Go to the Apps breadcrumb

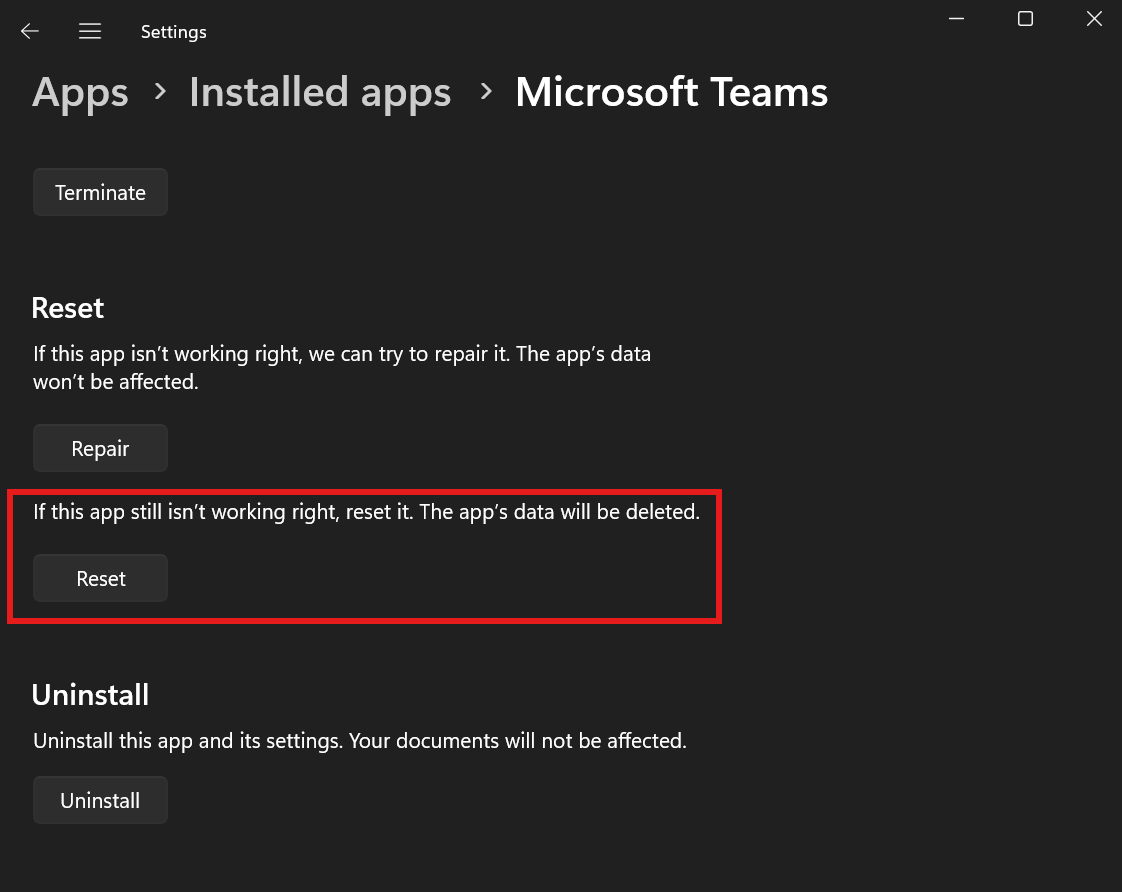coord(80,93)
